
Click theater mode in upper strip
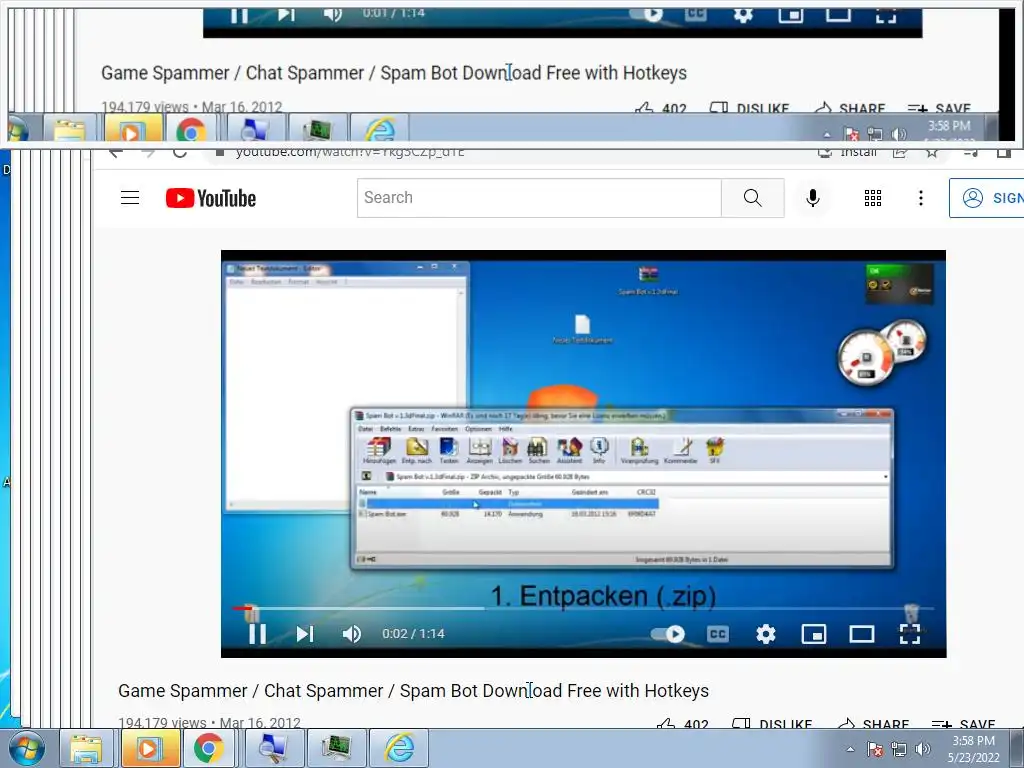839,14
